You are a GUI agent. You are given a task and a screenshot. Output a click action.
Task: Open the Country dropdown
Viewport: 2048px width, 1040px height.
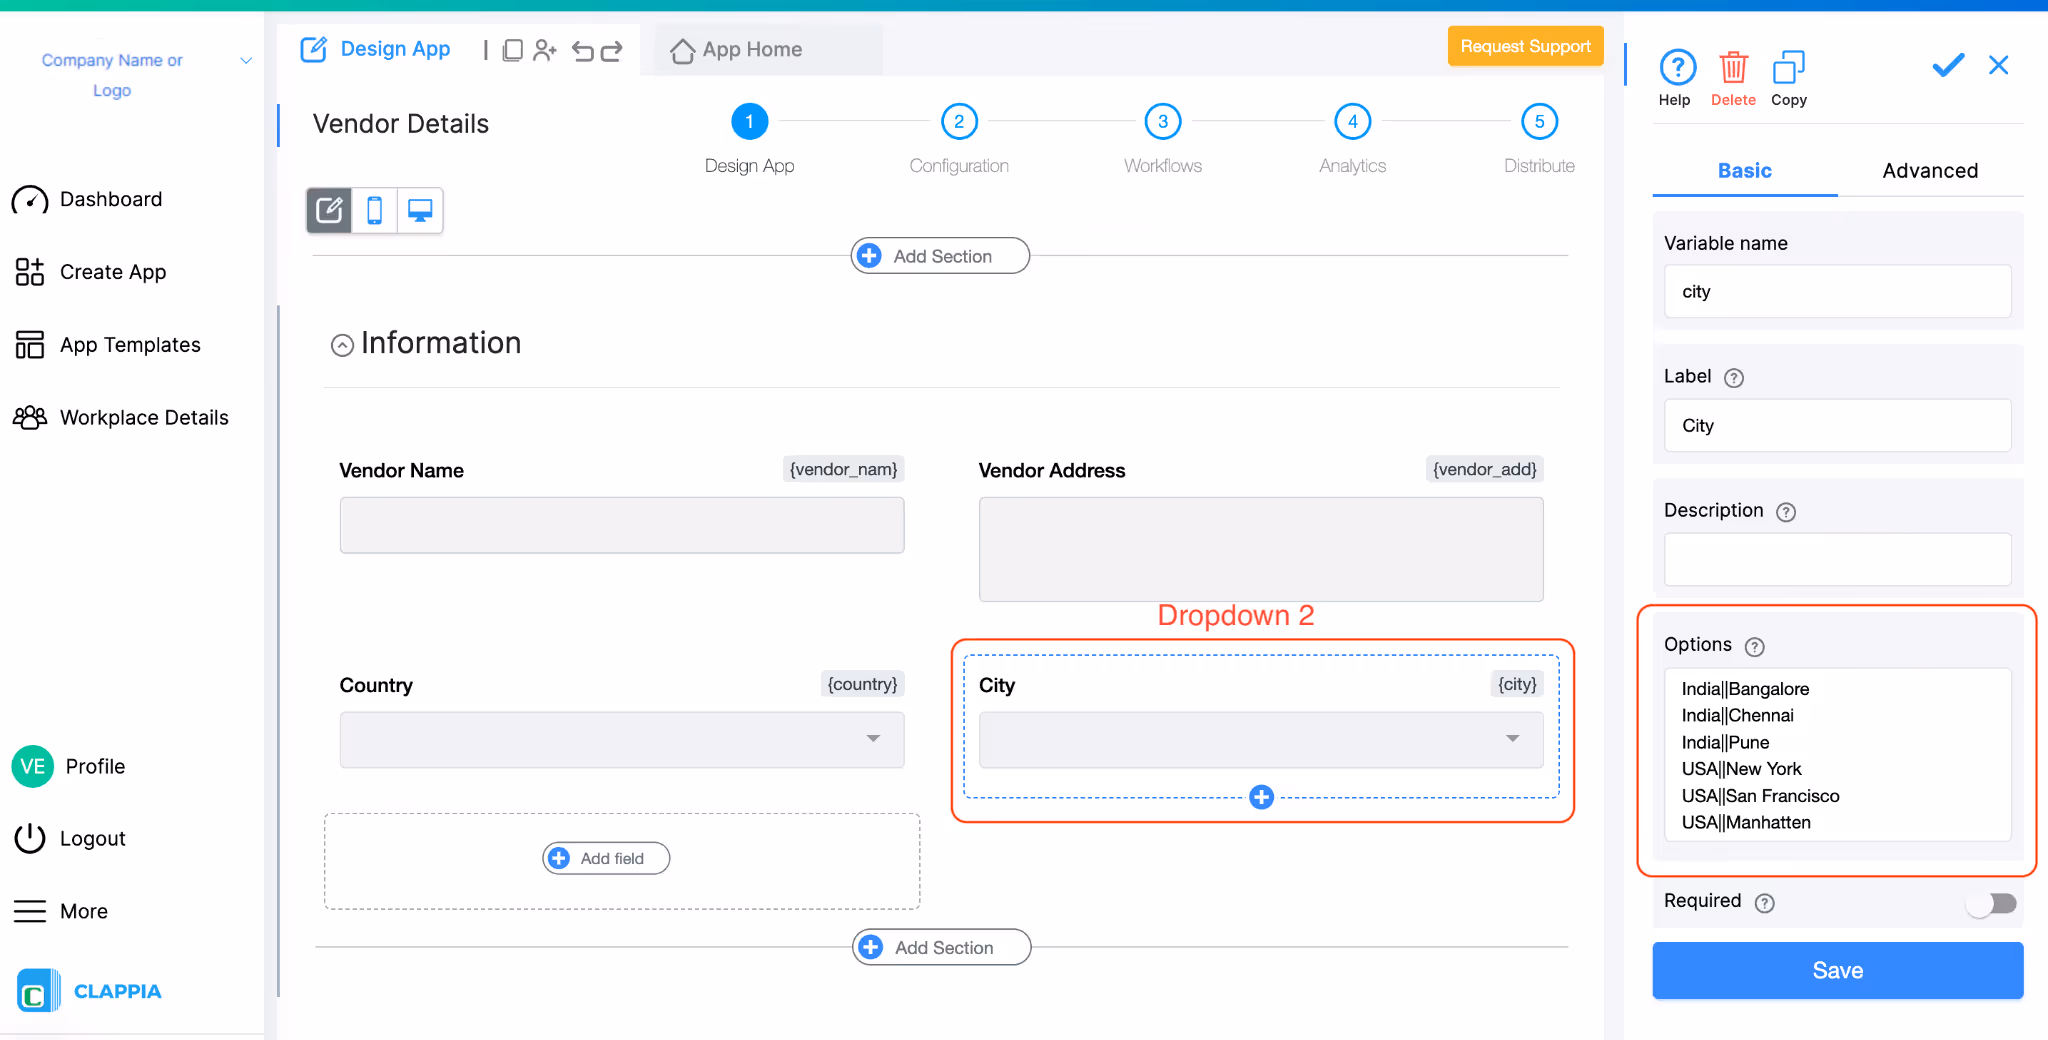click(x=622, y=740)
